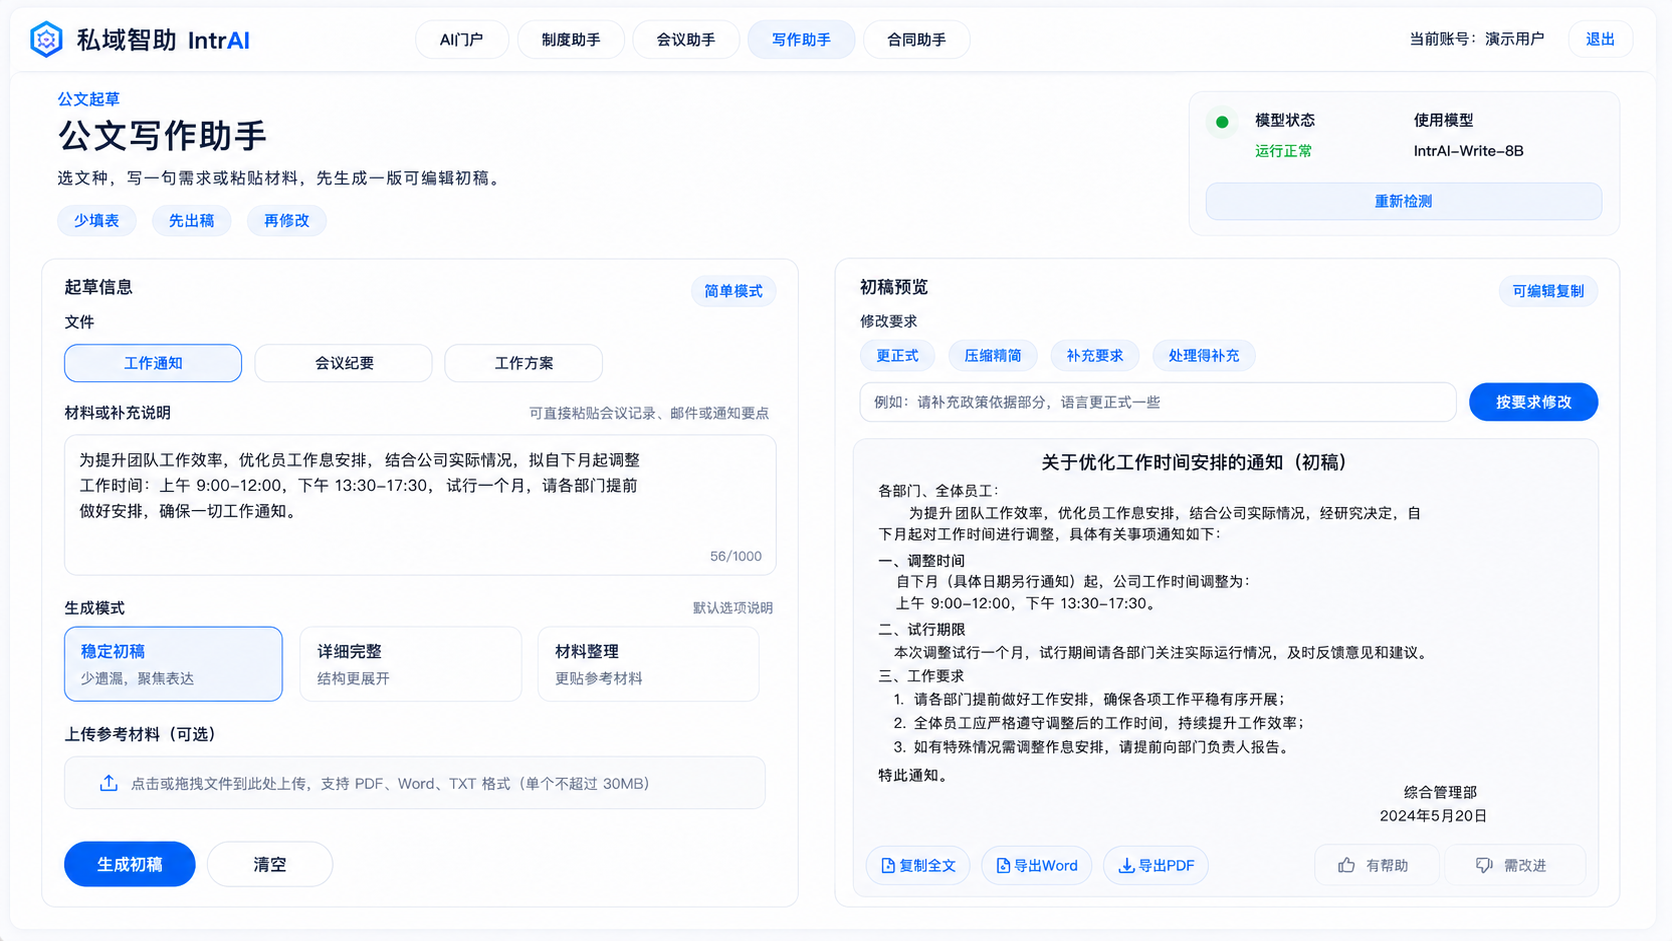Click the IntrAI-Write-8B model name
1672x941 pixels.
1468,151
